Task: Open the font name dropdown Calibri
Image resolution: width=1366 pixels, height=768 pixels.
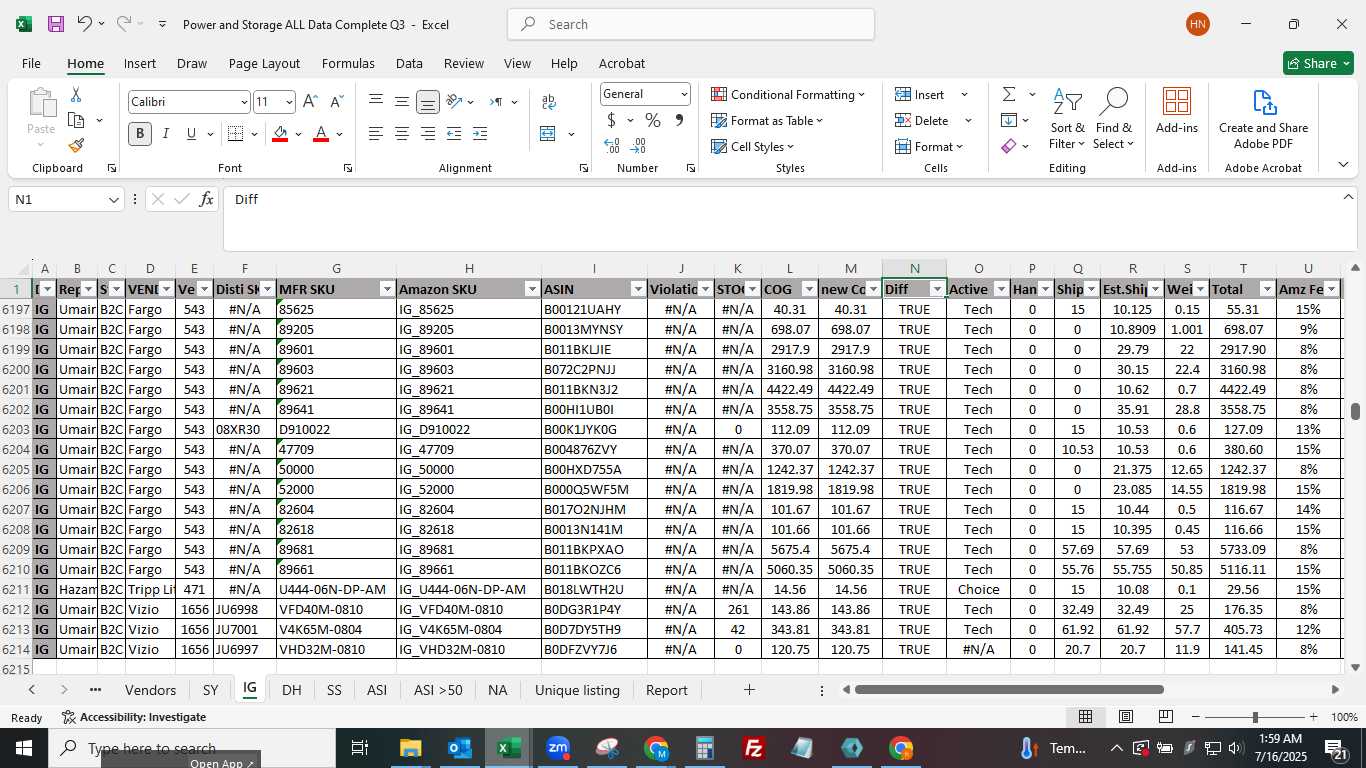Action: click(x=243, y=102)
